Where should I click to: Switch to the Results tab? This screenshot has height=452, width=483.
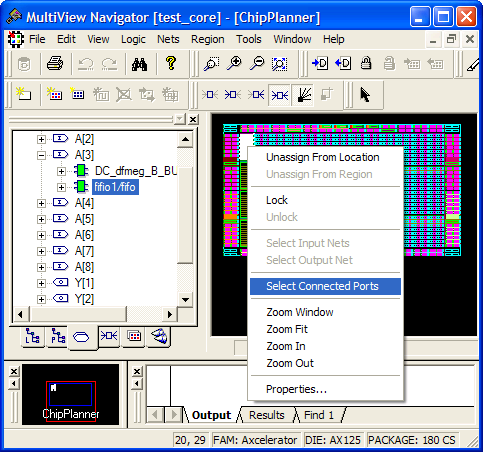267,415
